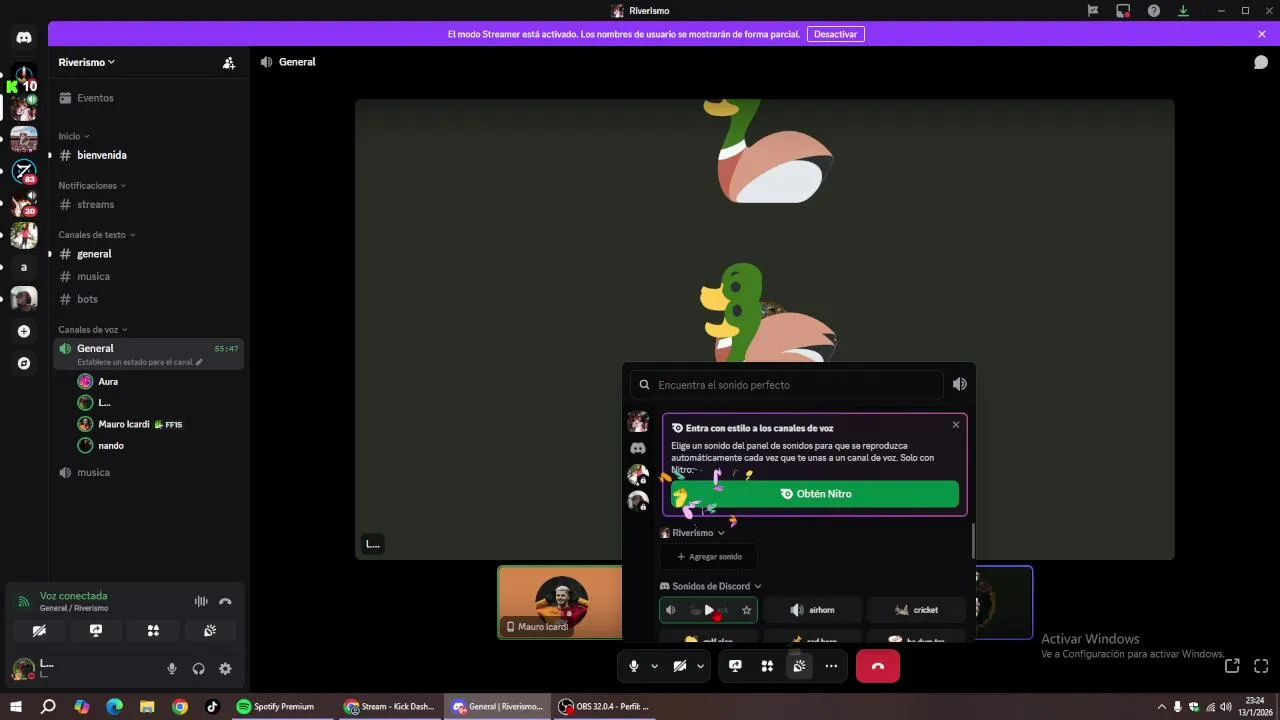Focus the Encuentra el sonido perfecto search field
The image size is (1280, 720).
pyautogui.click(x=786, y=385)
